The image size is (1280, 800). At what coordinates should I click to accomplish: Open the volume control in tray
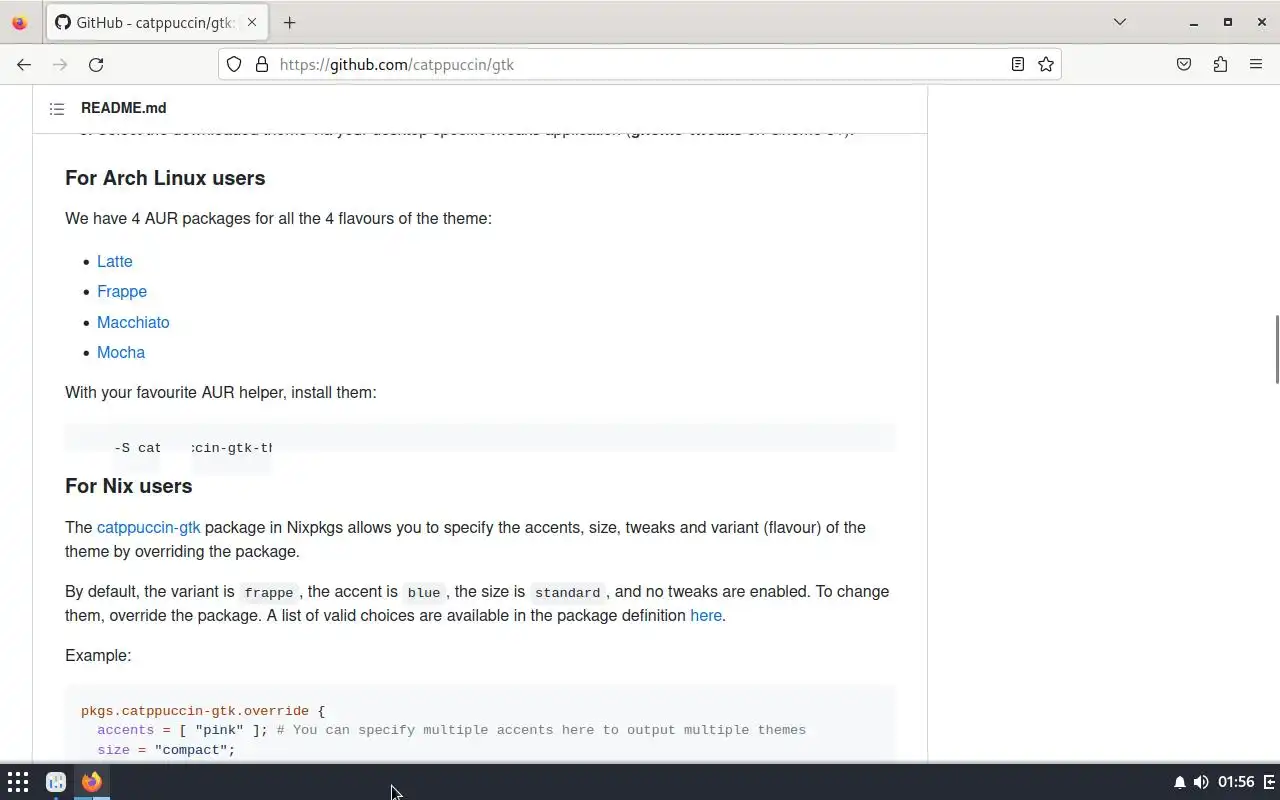[1201, 782]
